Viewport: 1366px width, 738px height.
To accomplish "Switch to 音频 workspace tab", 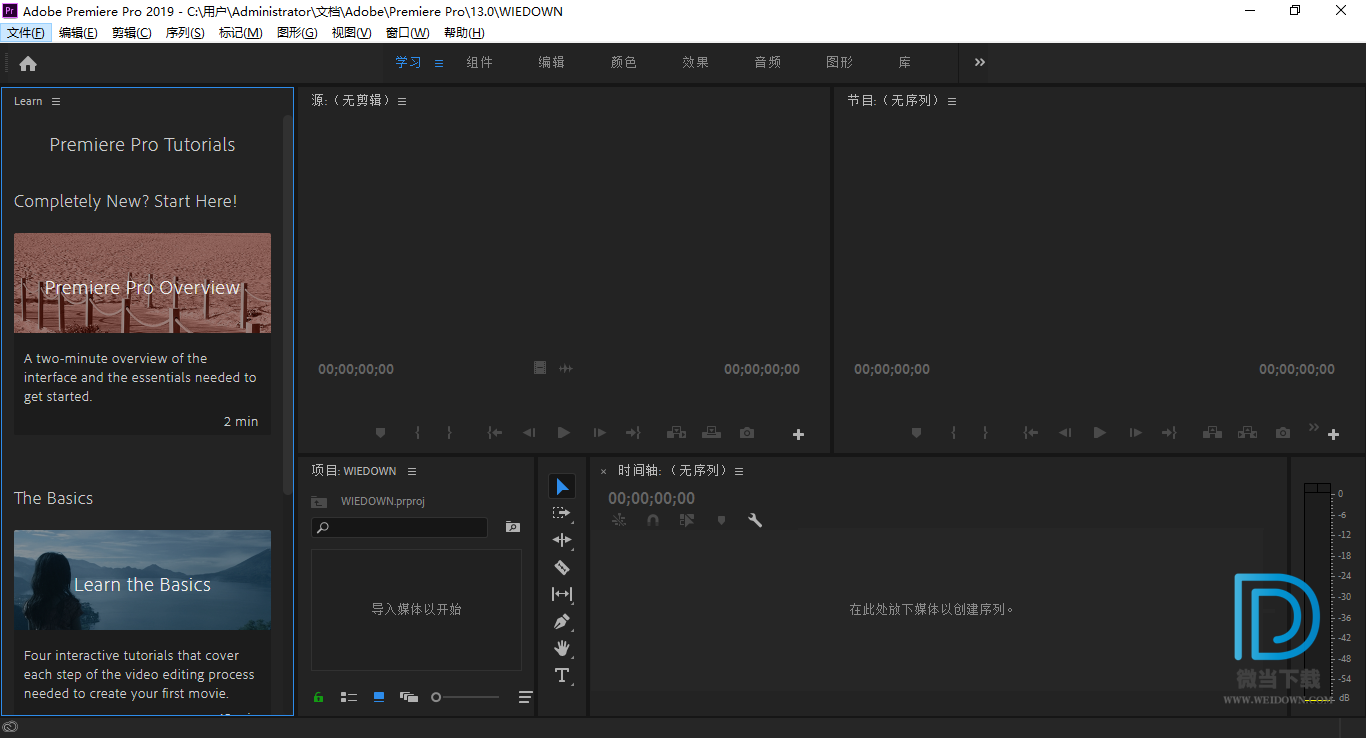I will (767, 62).
